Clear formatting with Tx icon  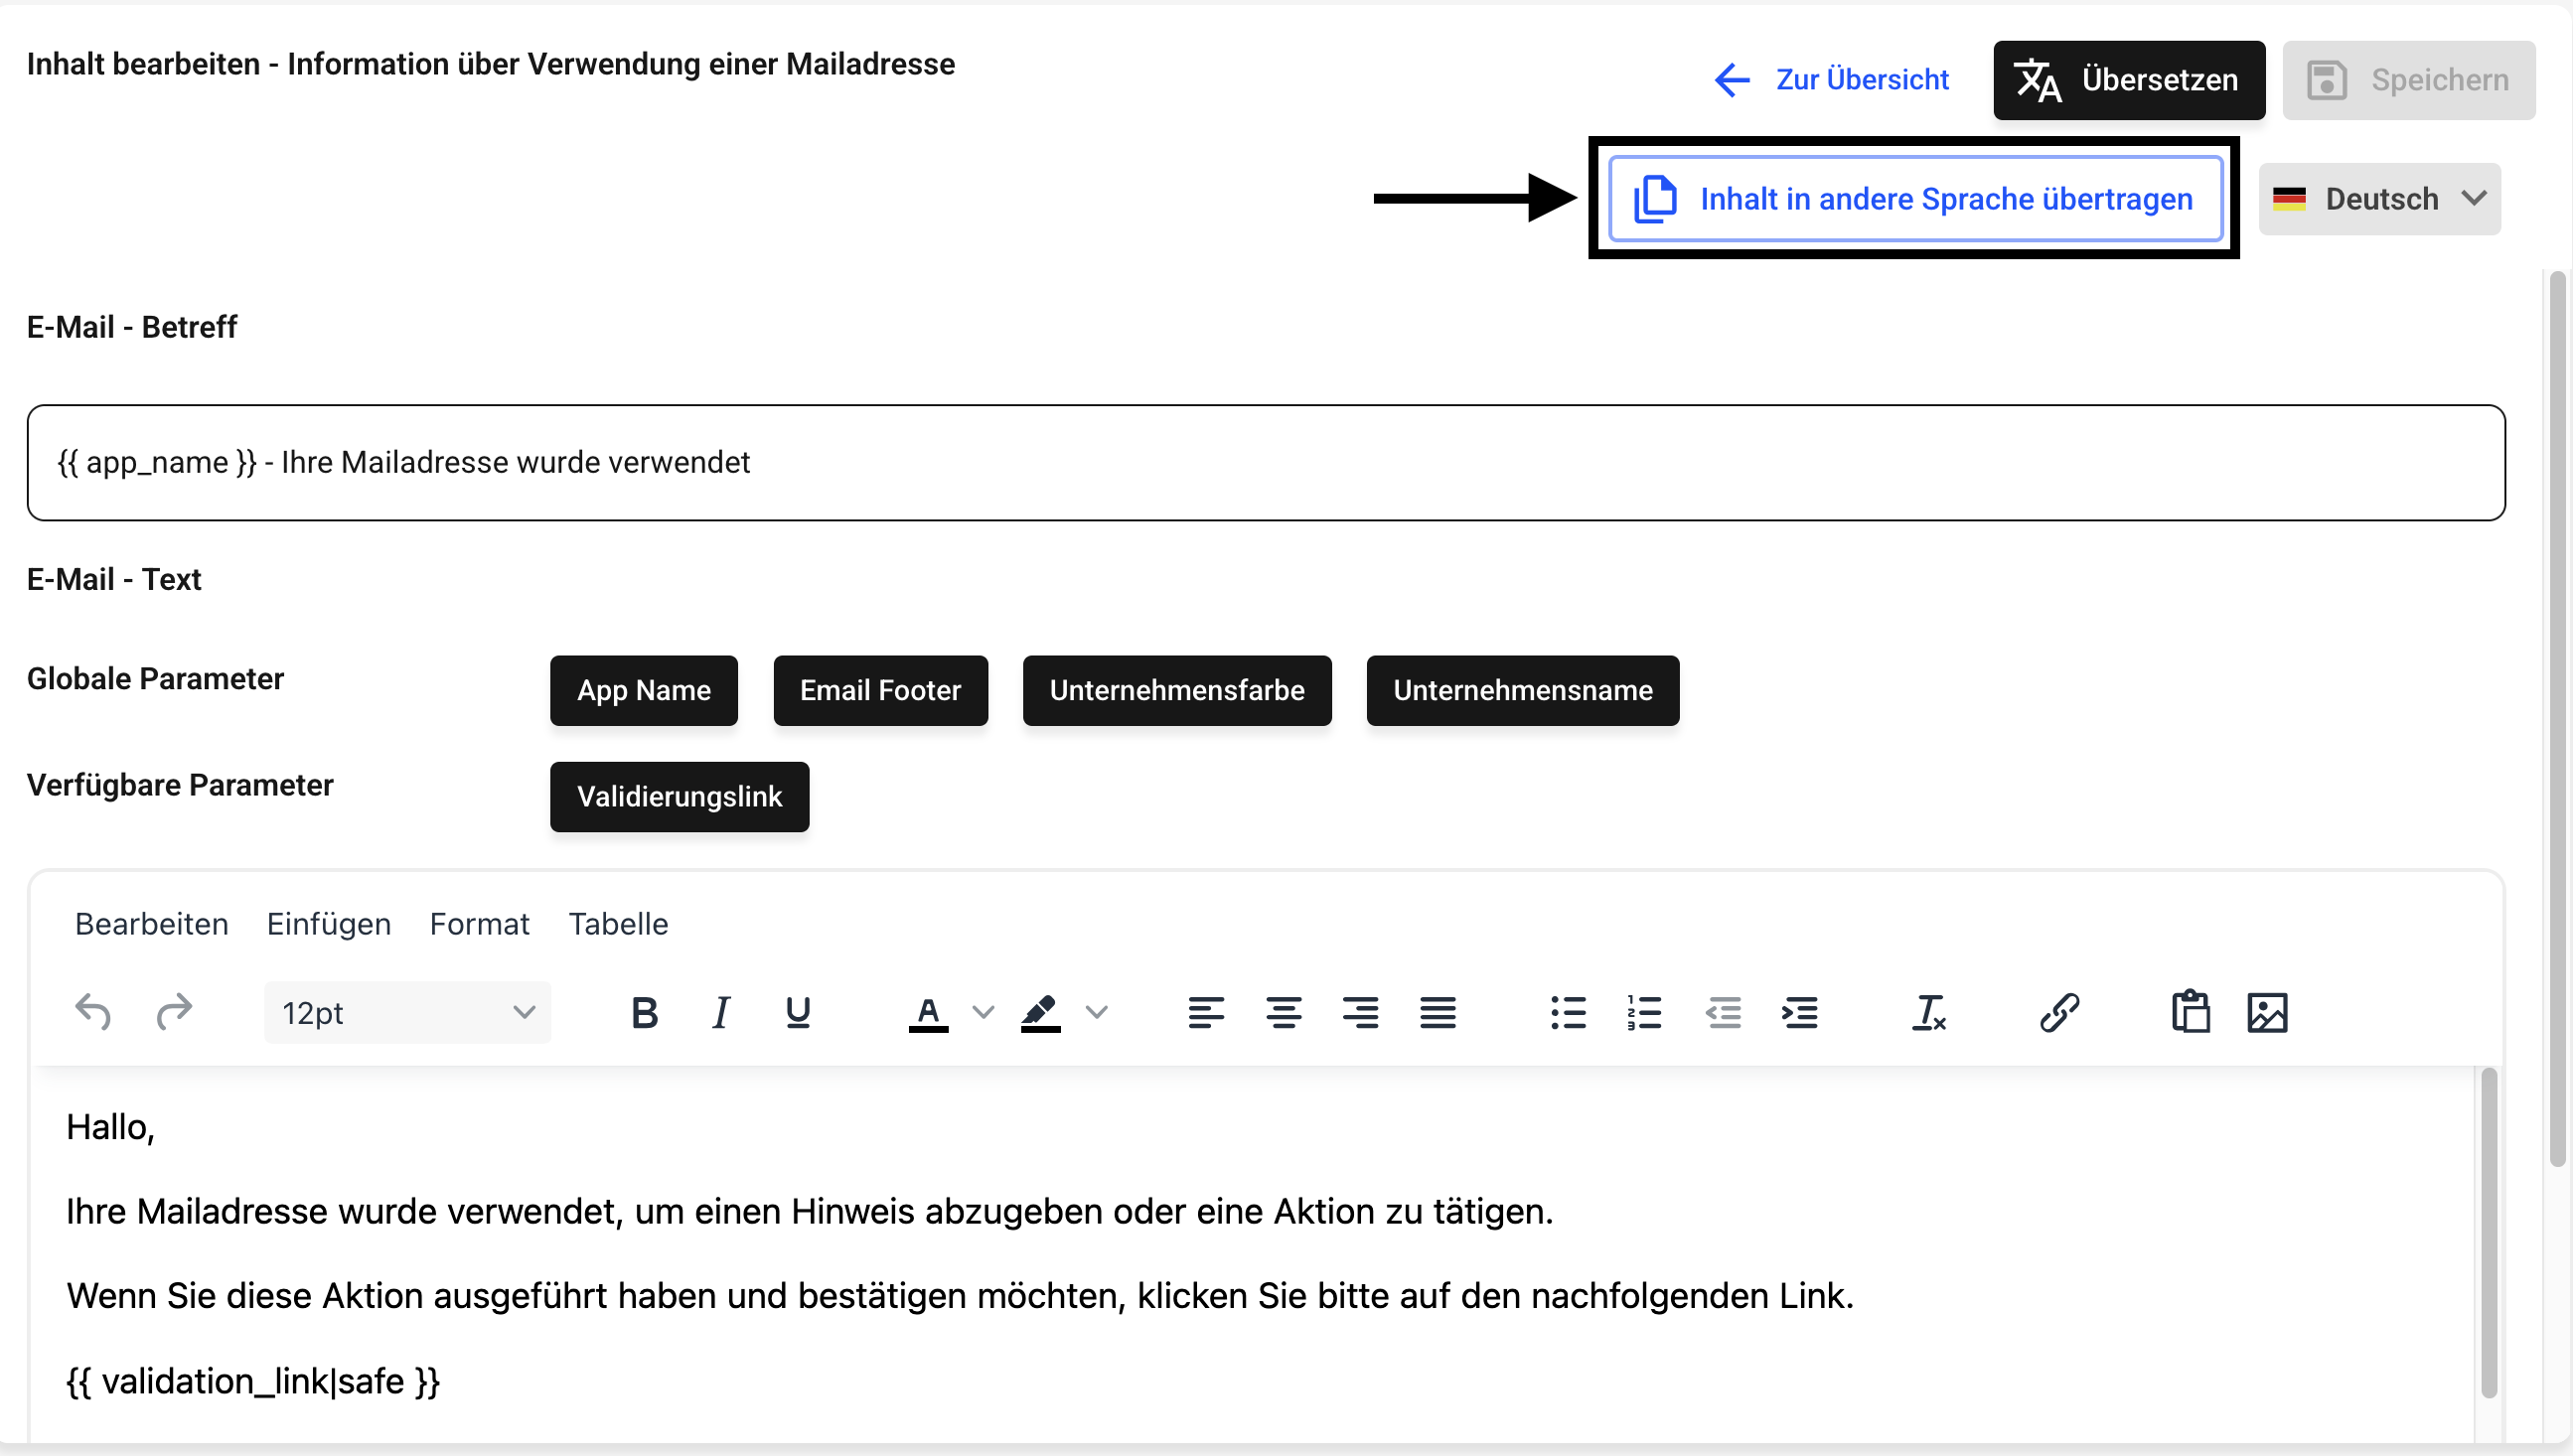[1929, 1012]
